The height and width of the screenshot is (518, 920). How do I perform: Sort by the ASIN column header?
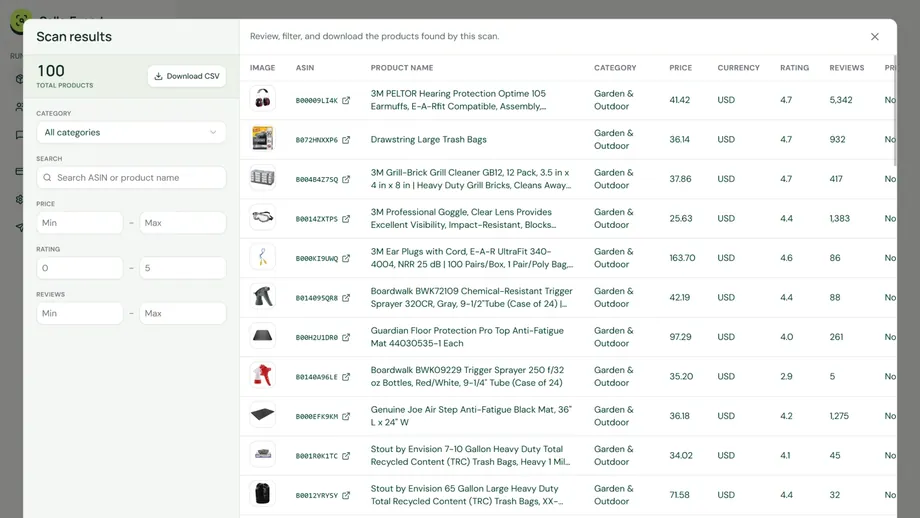click(x=305, y=68)
